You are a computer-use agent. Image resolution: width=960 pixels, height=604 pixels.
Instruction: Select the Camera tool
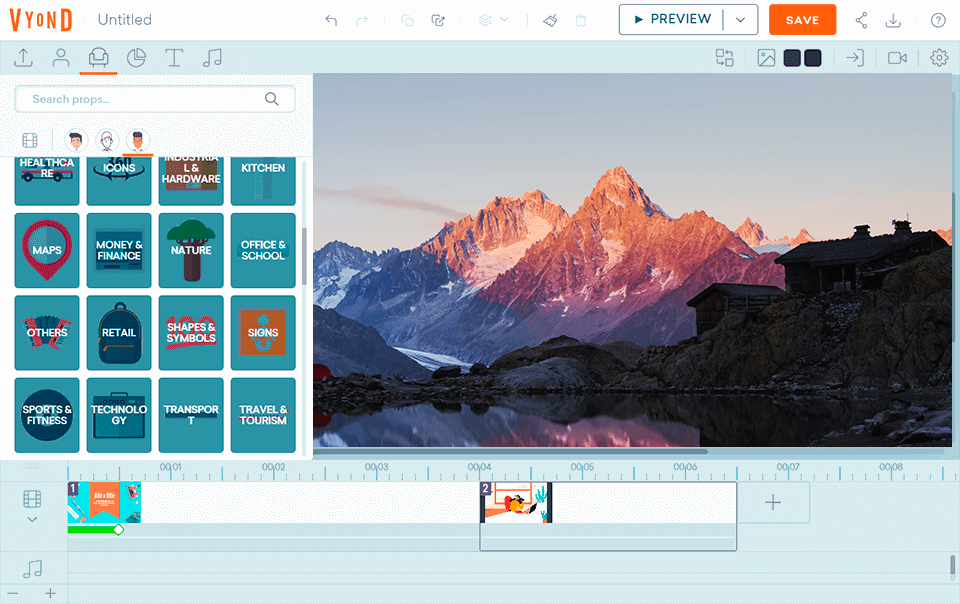coord(898,58)
